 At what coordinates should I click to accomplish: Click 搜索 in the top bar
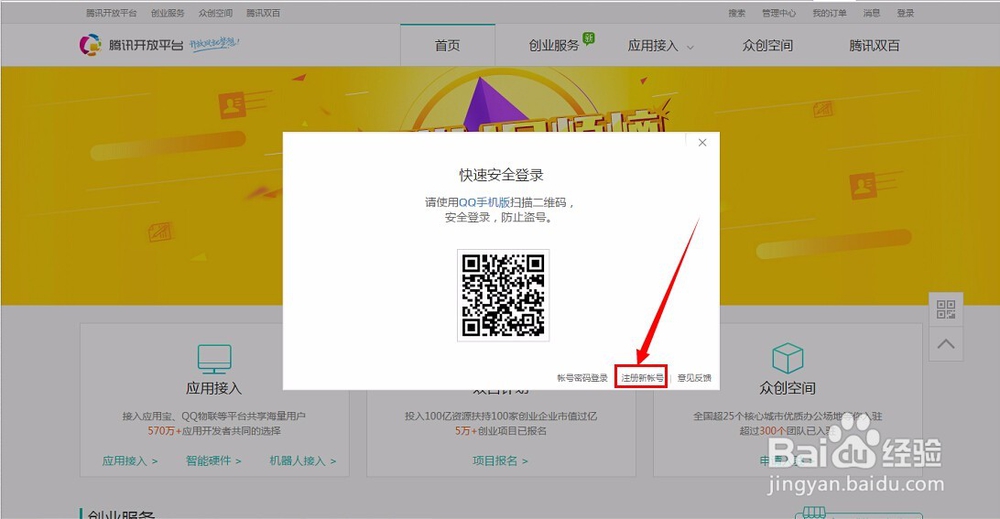click(x=737, y=13)
